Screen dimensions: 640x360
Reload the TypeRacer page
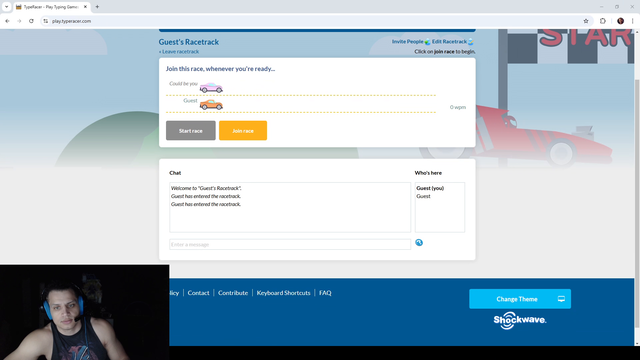[31, 21]
